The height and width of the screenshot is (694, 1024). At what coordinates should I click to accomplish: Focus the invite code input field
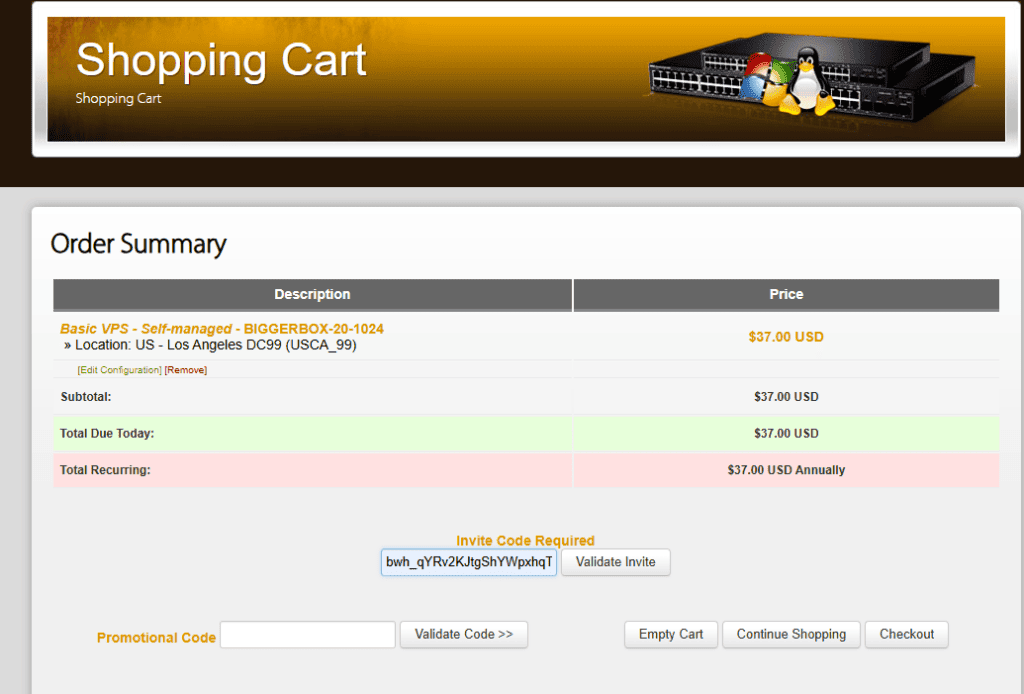(469, 561)
